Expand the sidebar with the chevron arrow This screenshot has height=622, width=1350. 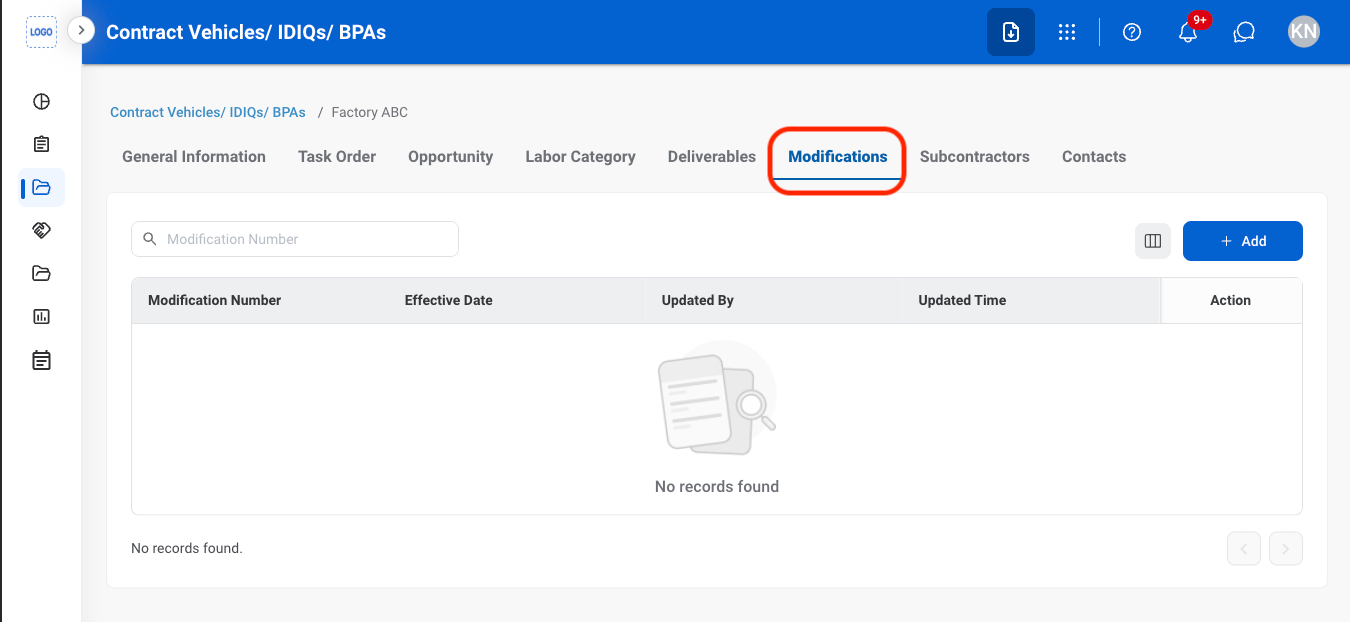pos(81,31)
